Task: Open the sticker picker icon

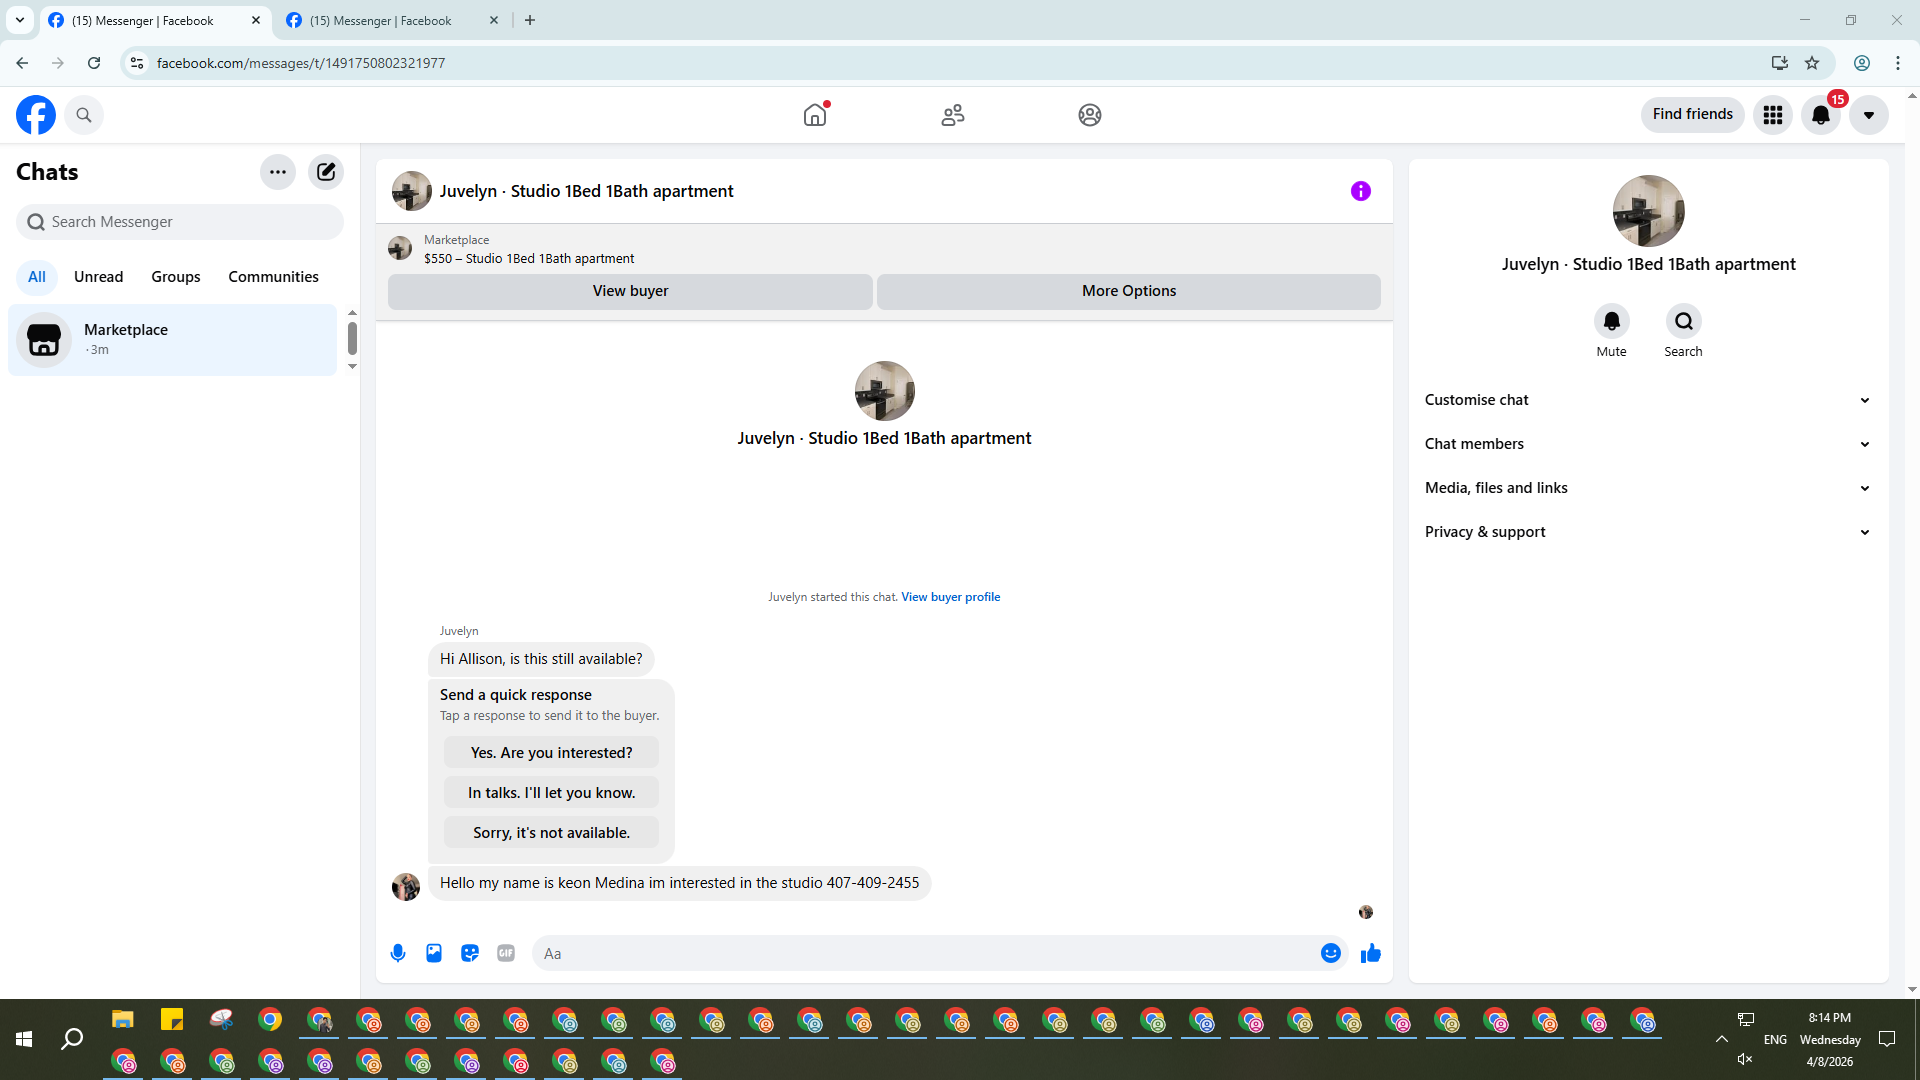Action: pyautogui.click(x=470, y=953)
